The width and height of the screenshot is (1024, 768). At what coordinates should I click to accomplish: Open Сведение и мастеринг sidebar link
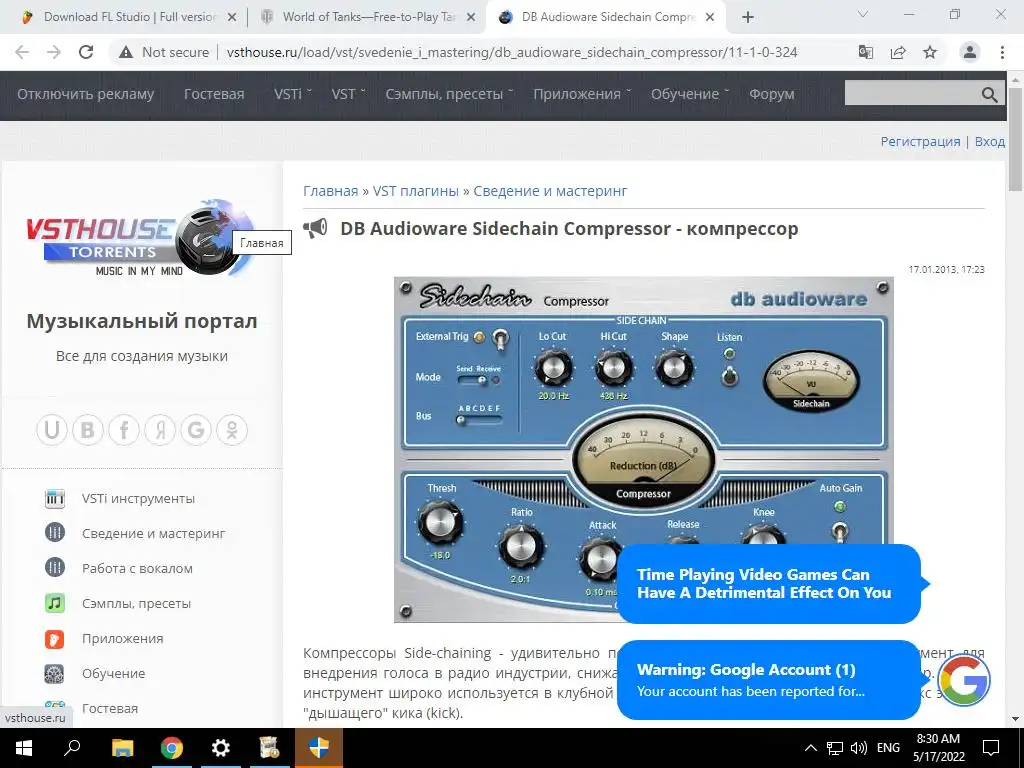point(153,533)
